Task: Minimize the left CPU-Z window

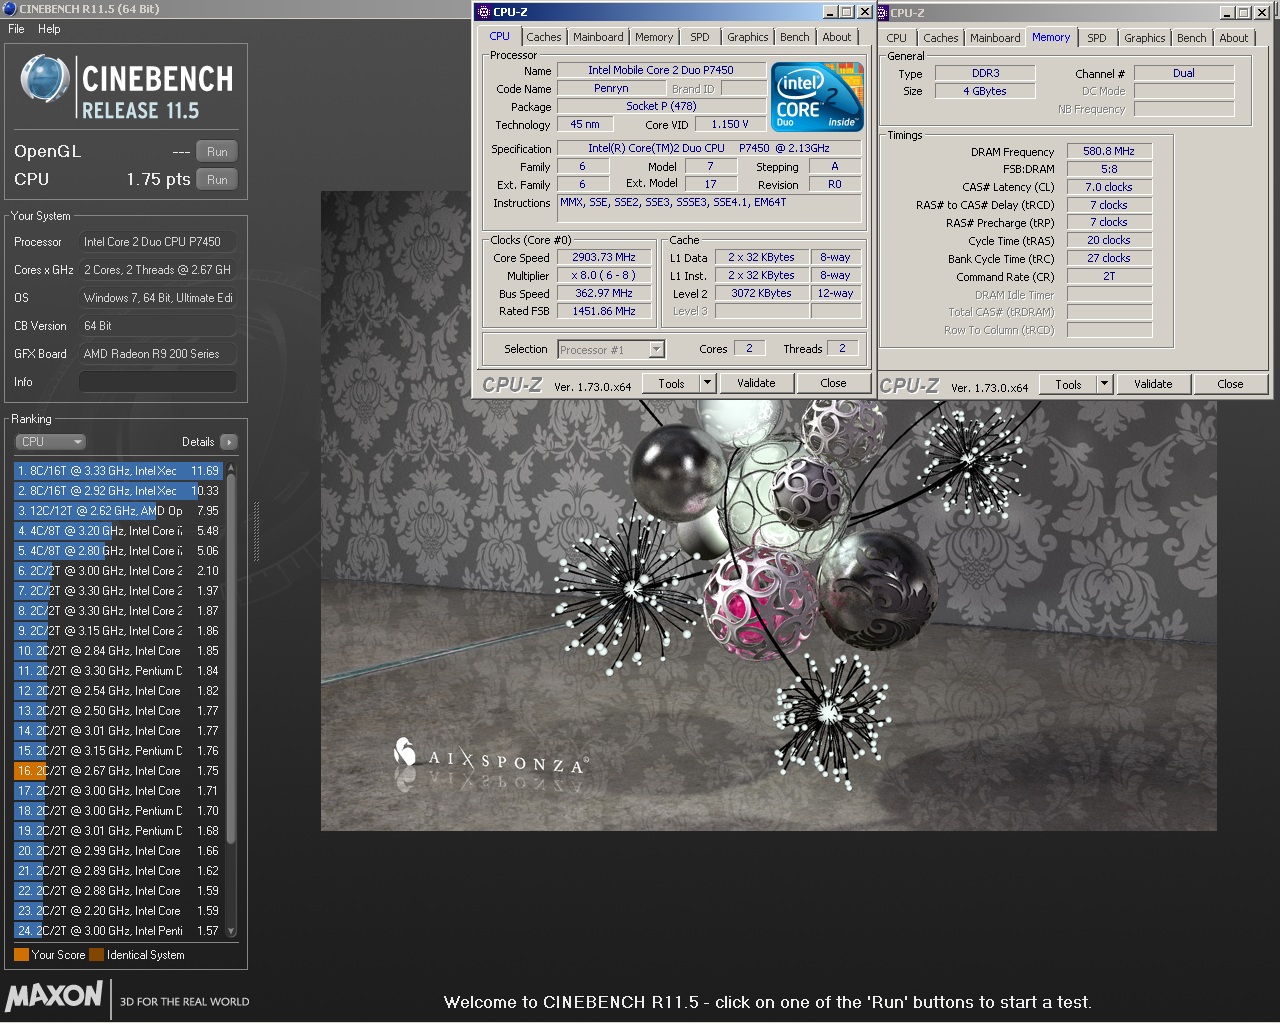Action: [830, 12]
